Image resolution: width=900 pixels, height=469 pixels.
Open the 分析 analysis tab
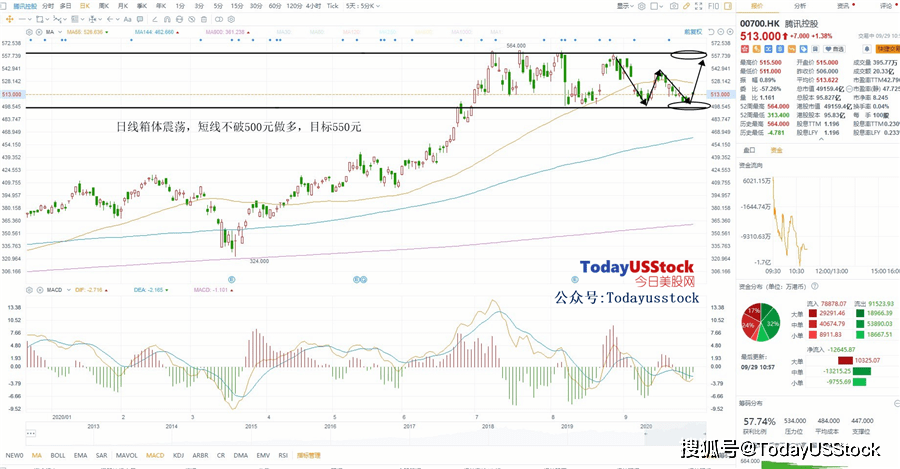pos(799,5)
